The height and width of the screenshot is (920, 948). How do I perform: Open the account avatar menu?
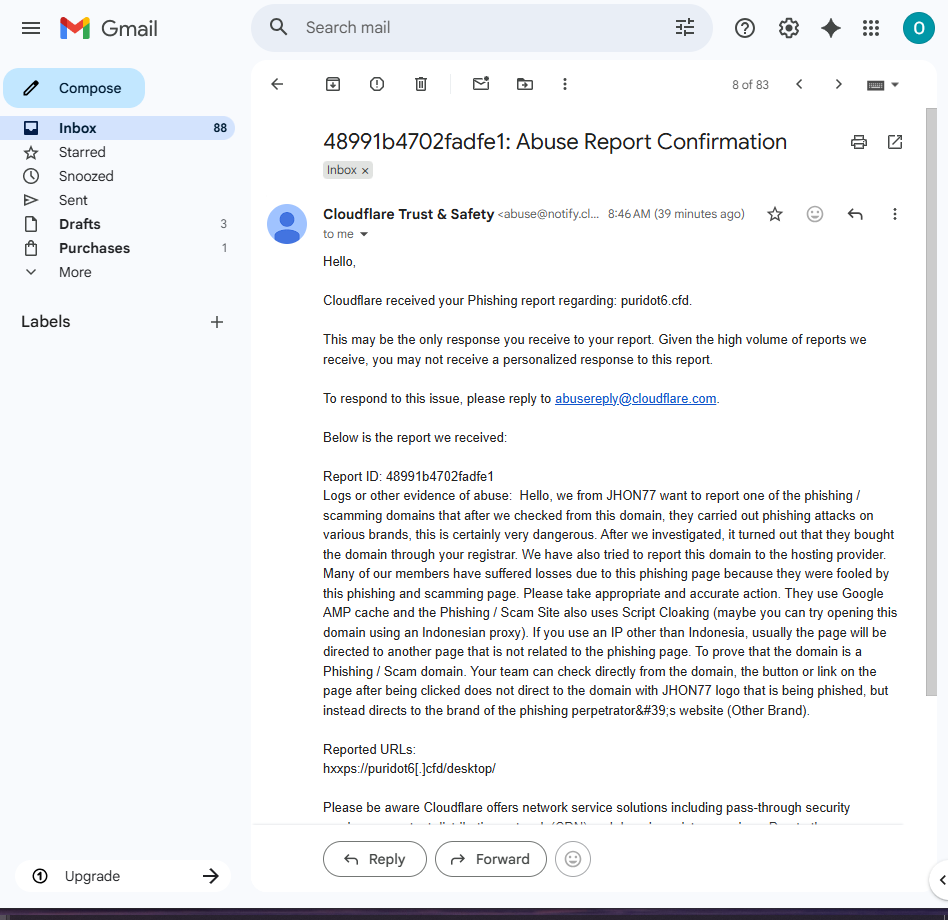coord(918,28)
